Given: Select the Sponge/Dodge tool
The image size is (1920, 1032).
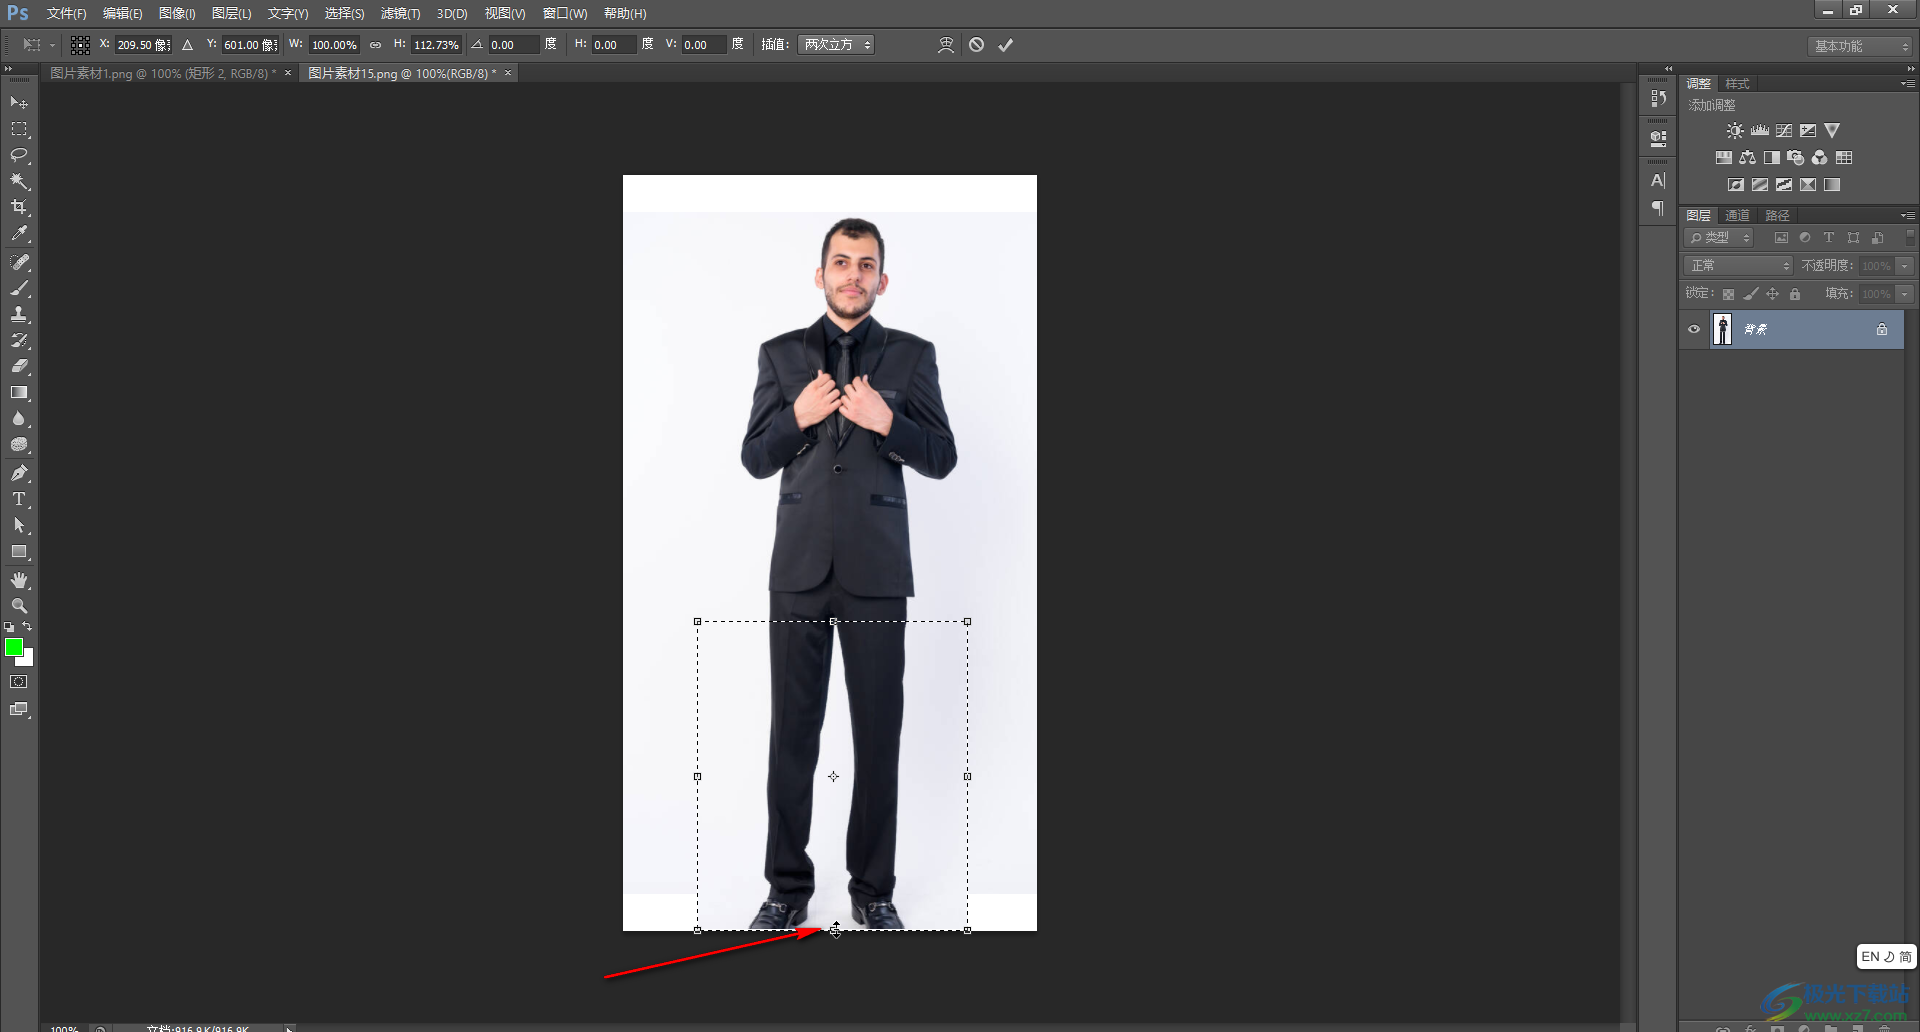Looking at the screenshot, I should [x=19, y=445].
